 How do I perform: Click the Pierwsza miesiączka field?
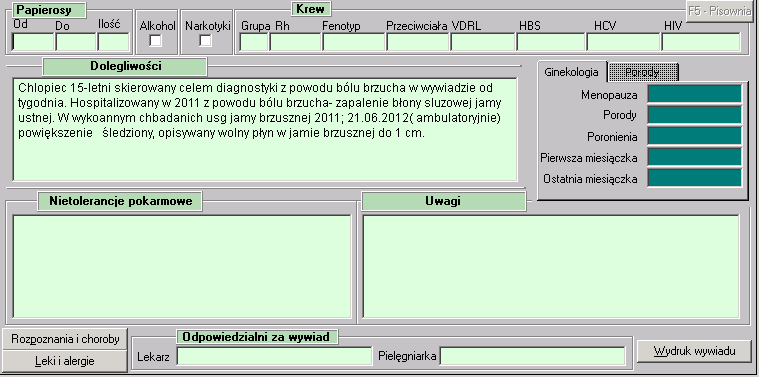[694, 157]
